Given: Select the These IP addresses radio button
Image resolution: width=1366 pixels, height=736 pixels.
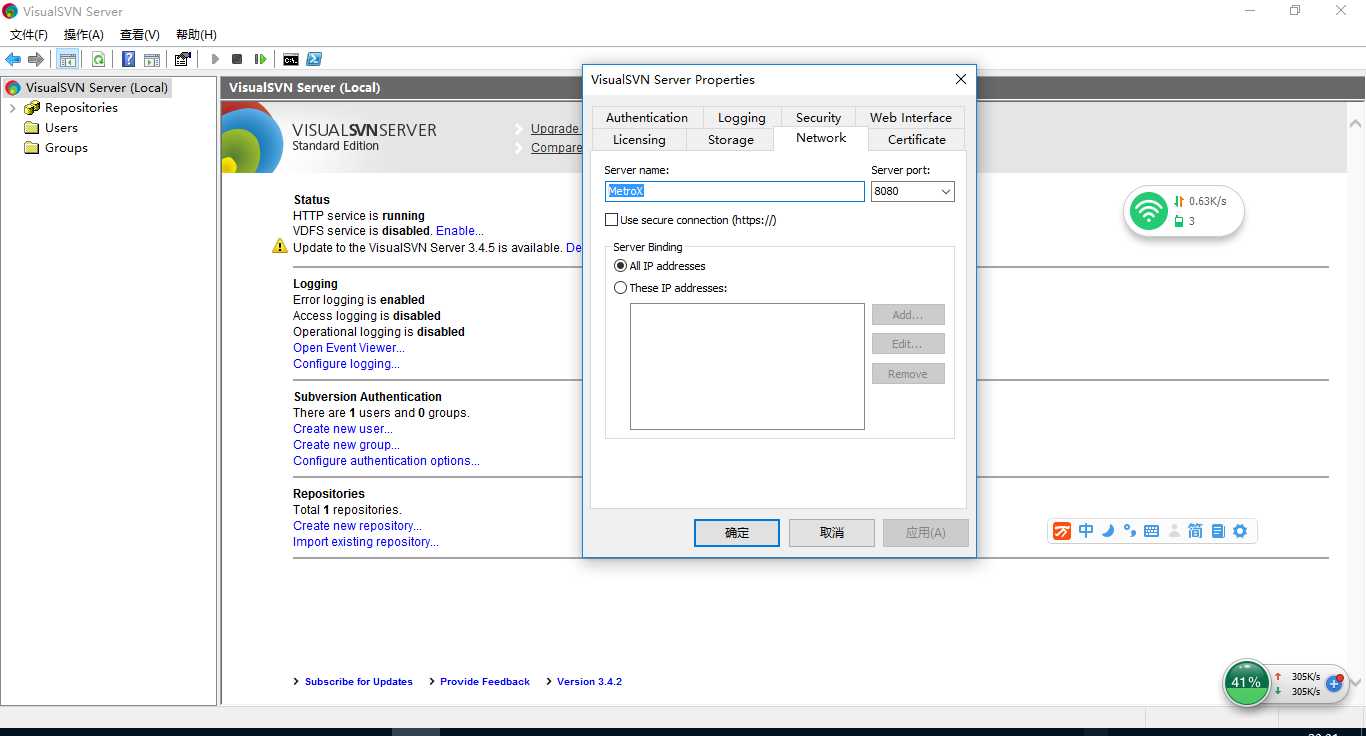Looking at the screenshot, I should [620, 288].
